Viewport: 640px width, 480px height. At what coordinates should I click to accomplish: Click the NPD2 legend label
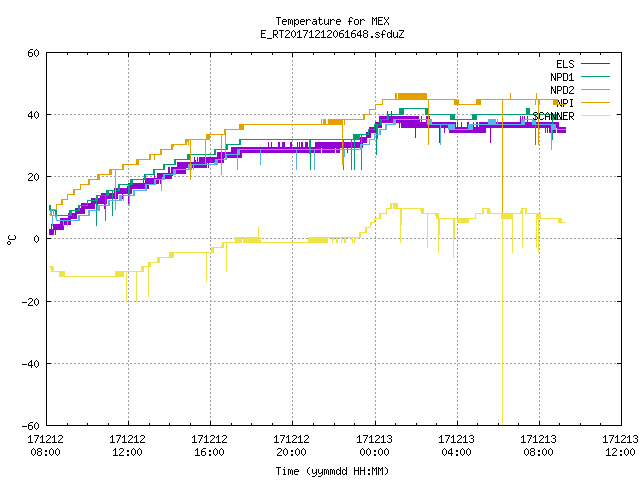pos(562,90)
